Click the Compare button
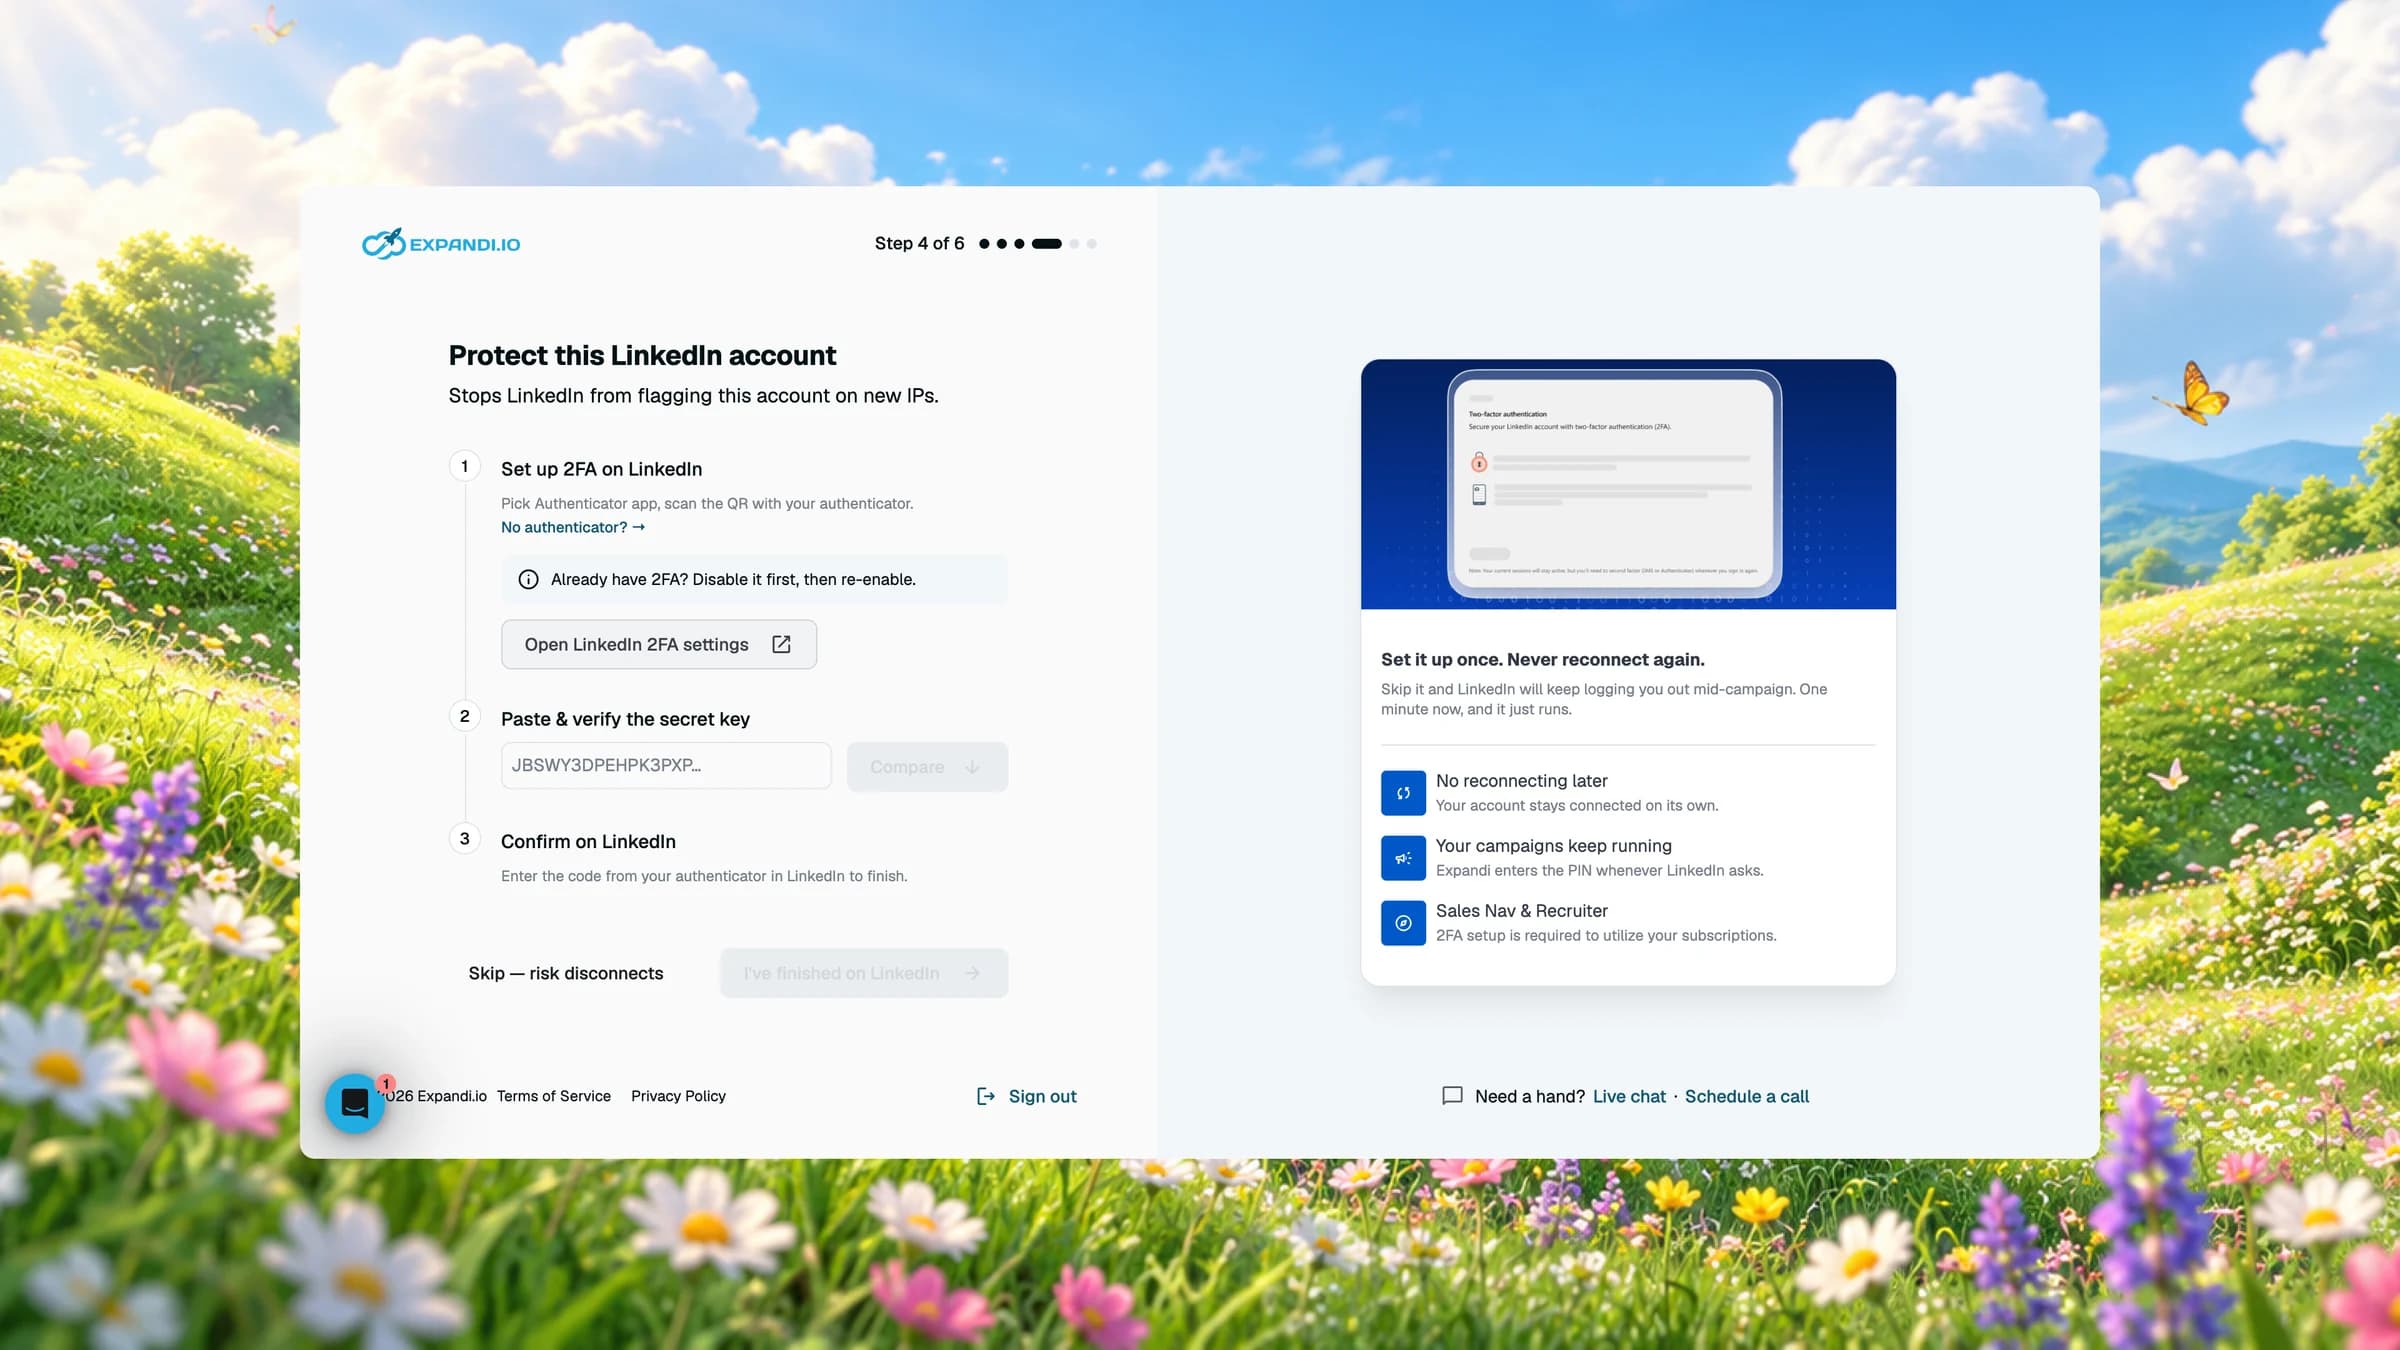This screenshot has width=2400, height=1350. (x=927, y=766)
